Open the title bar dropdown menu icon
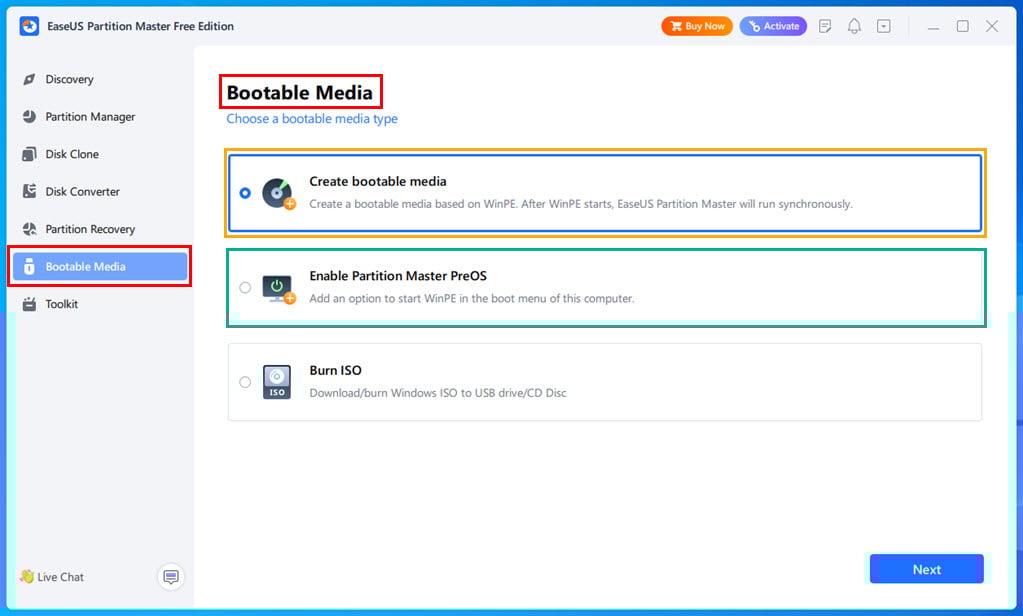This screenshot has width=1023, height=616. 883,26
